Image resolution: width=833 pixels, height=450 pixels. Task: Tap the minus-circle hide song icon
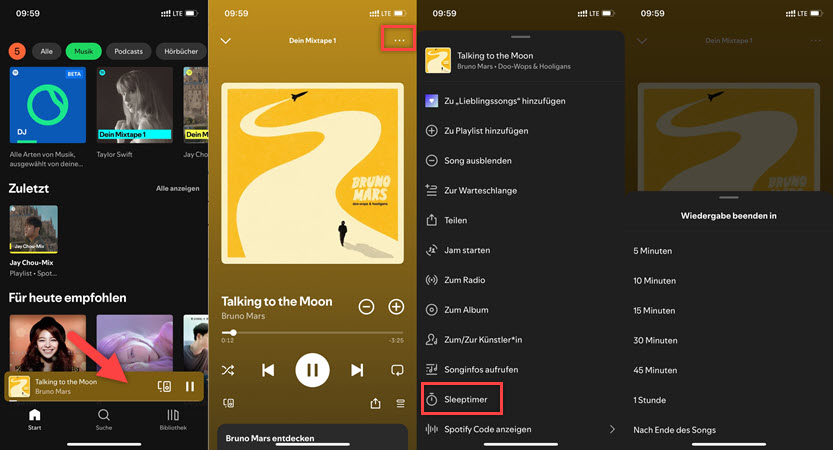click(431, 160)
